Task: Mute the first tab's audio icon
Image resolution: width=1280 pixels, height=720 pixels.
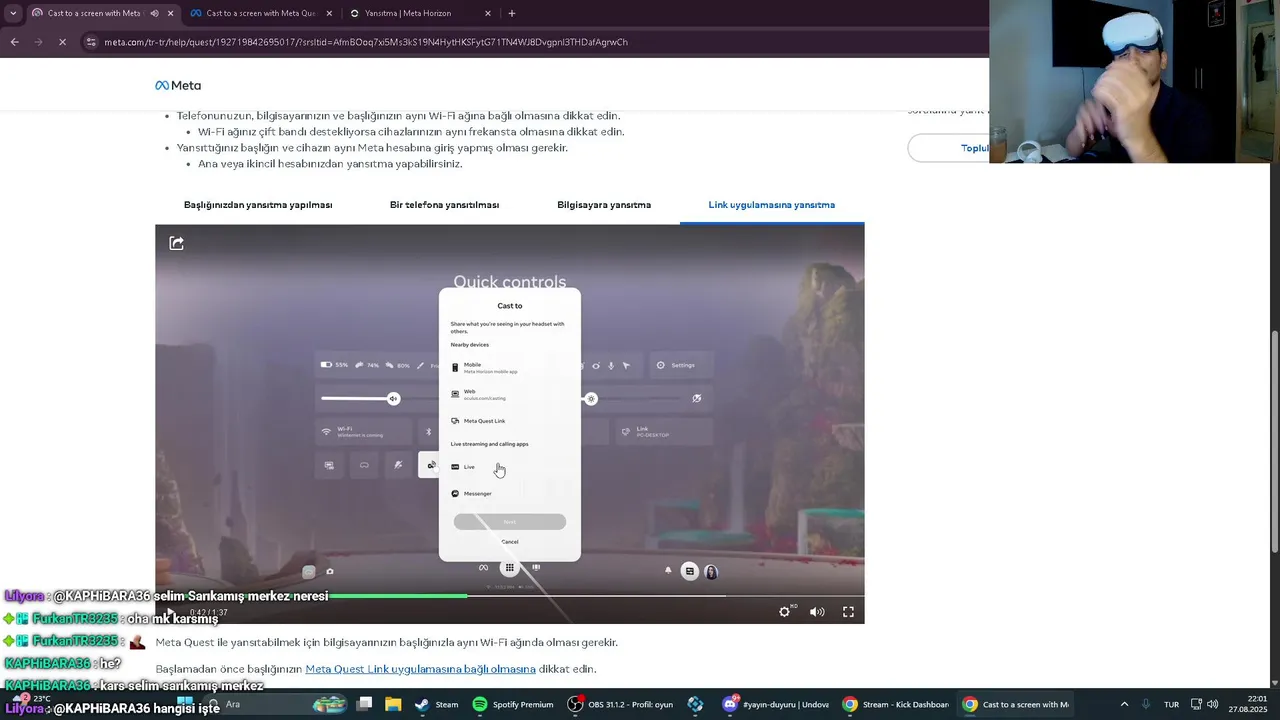Action: point(154,13)
